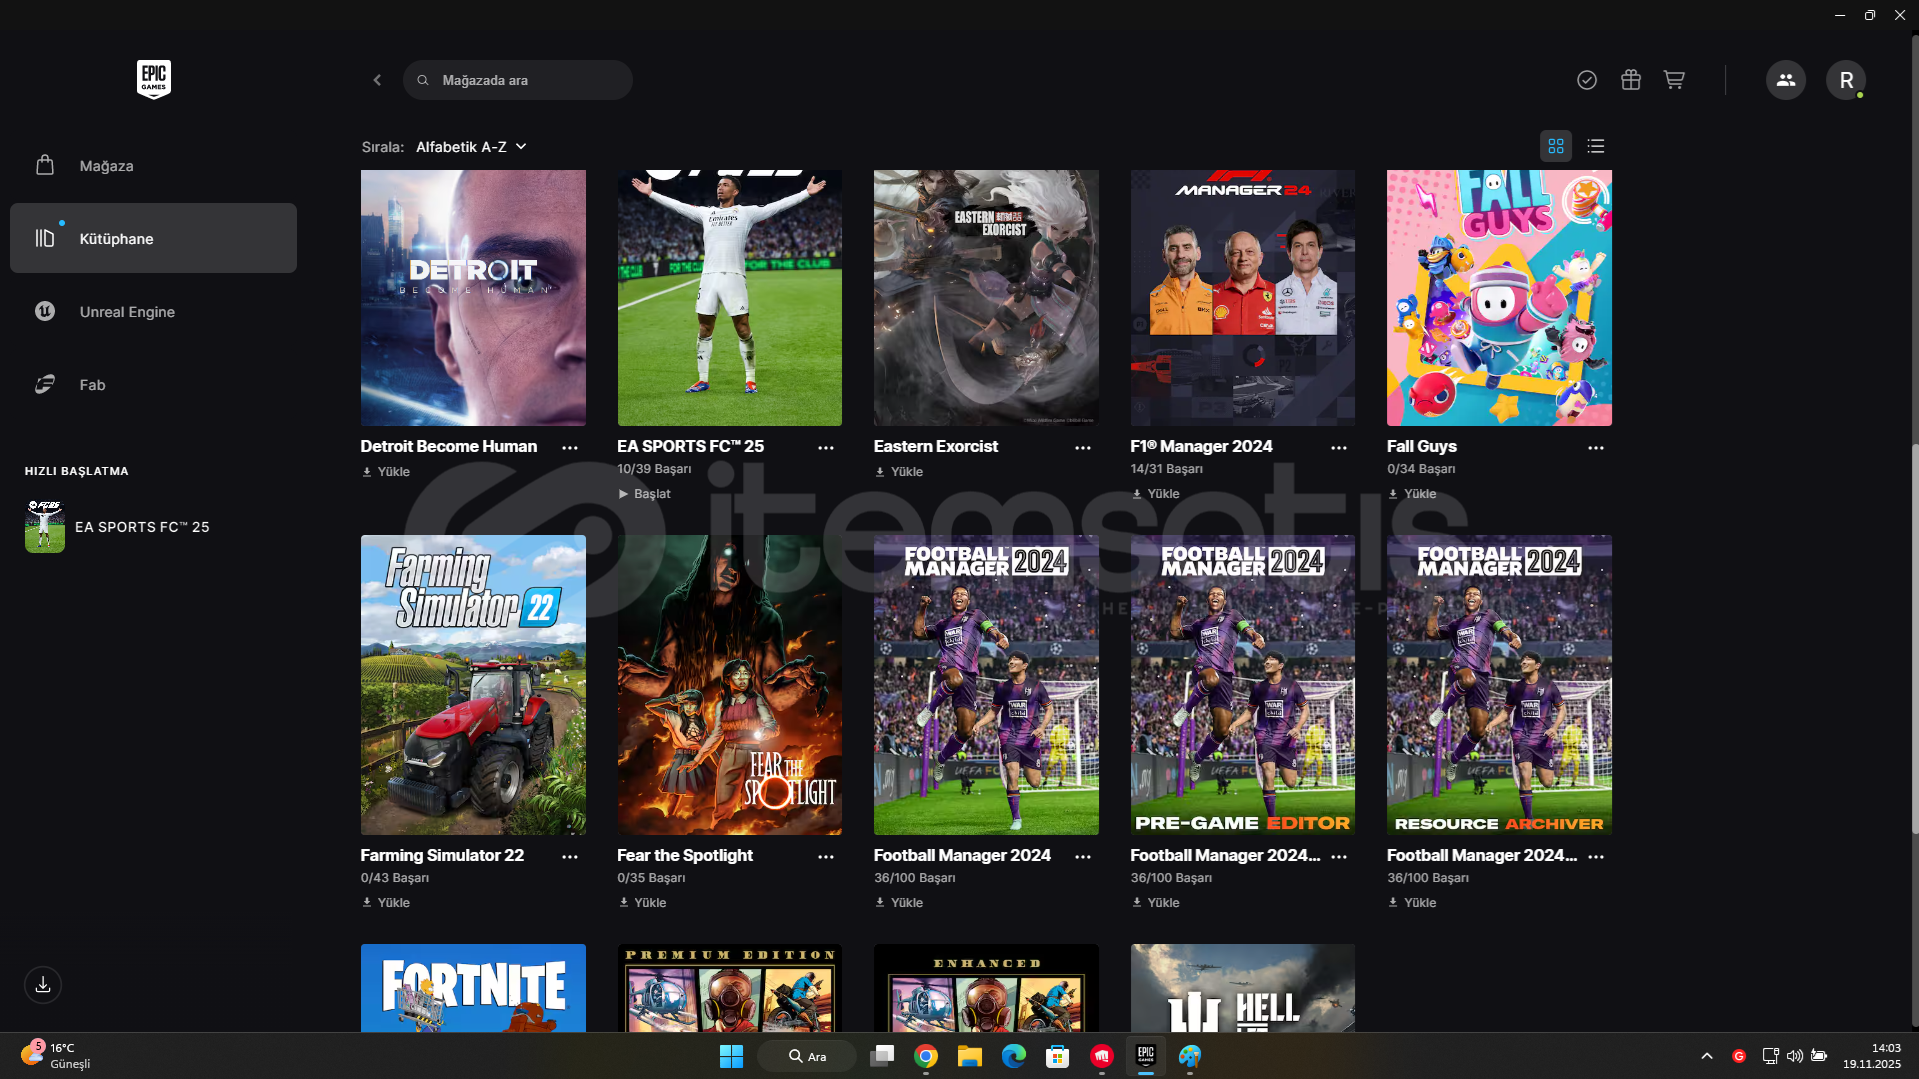Viewport: 1919px width, 1079px height.
Task: Open options menu for Fall Guys
Action: [1596, 448]
